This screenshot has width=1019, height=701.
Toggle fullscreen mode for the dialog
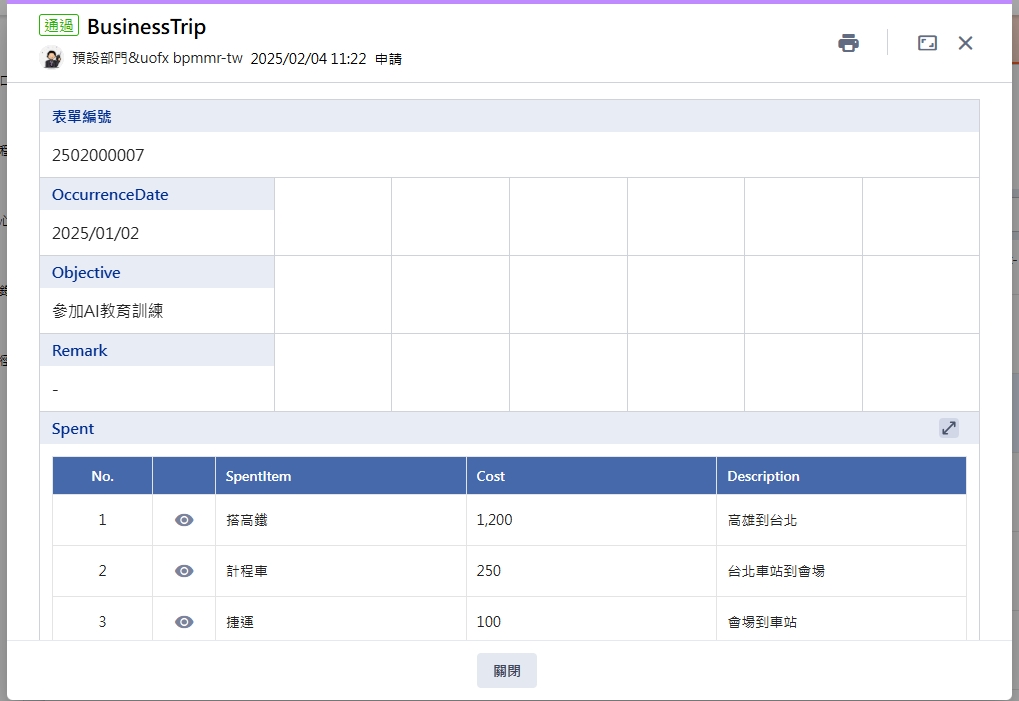pos(927,43)
